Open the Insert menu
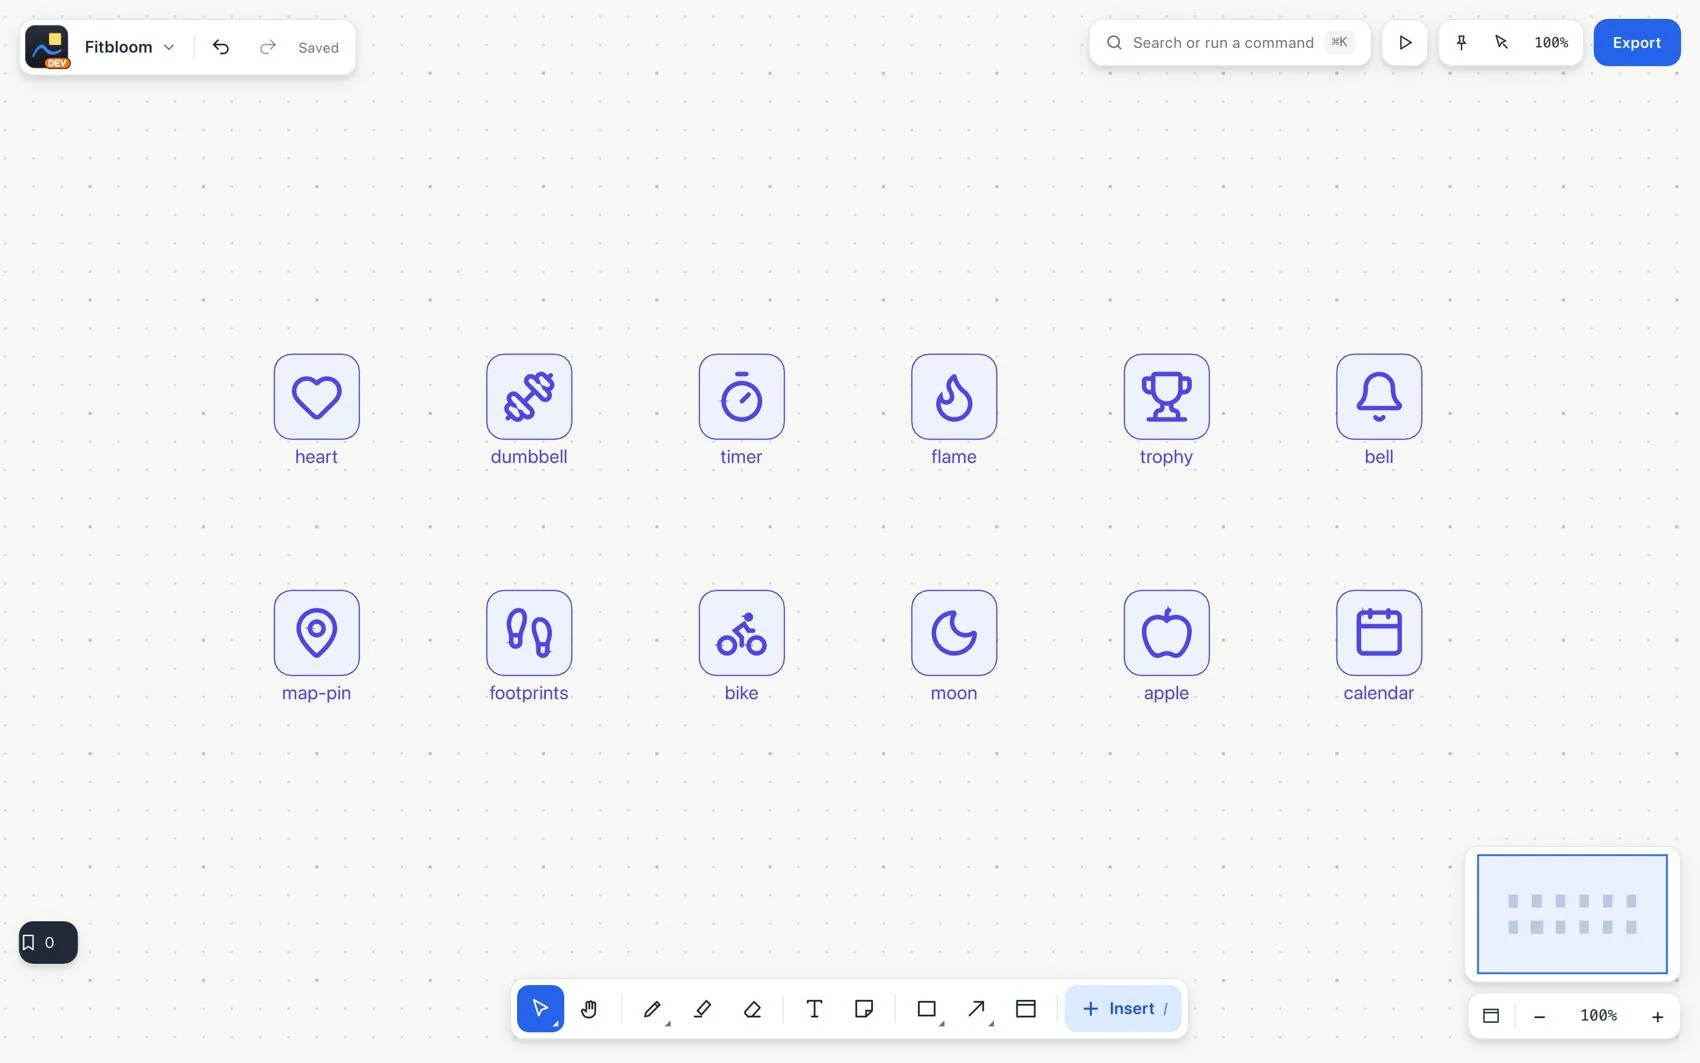This screenshot has height=1063, width=1700. tap(1123, 1009)
